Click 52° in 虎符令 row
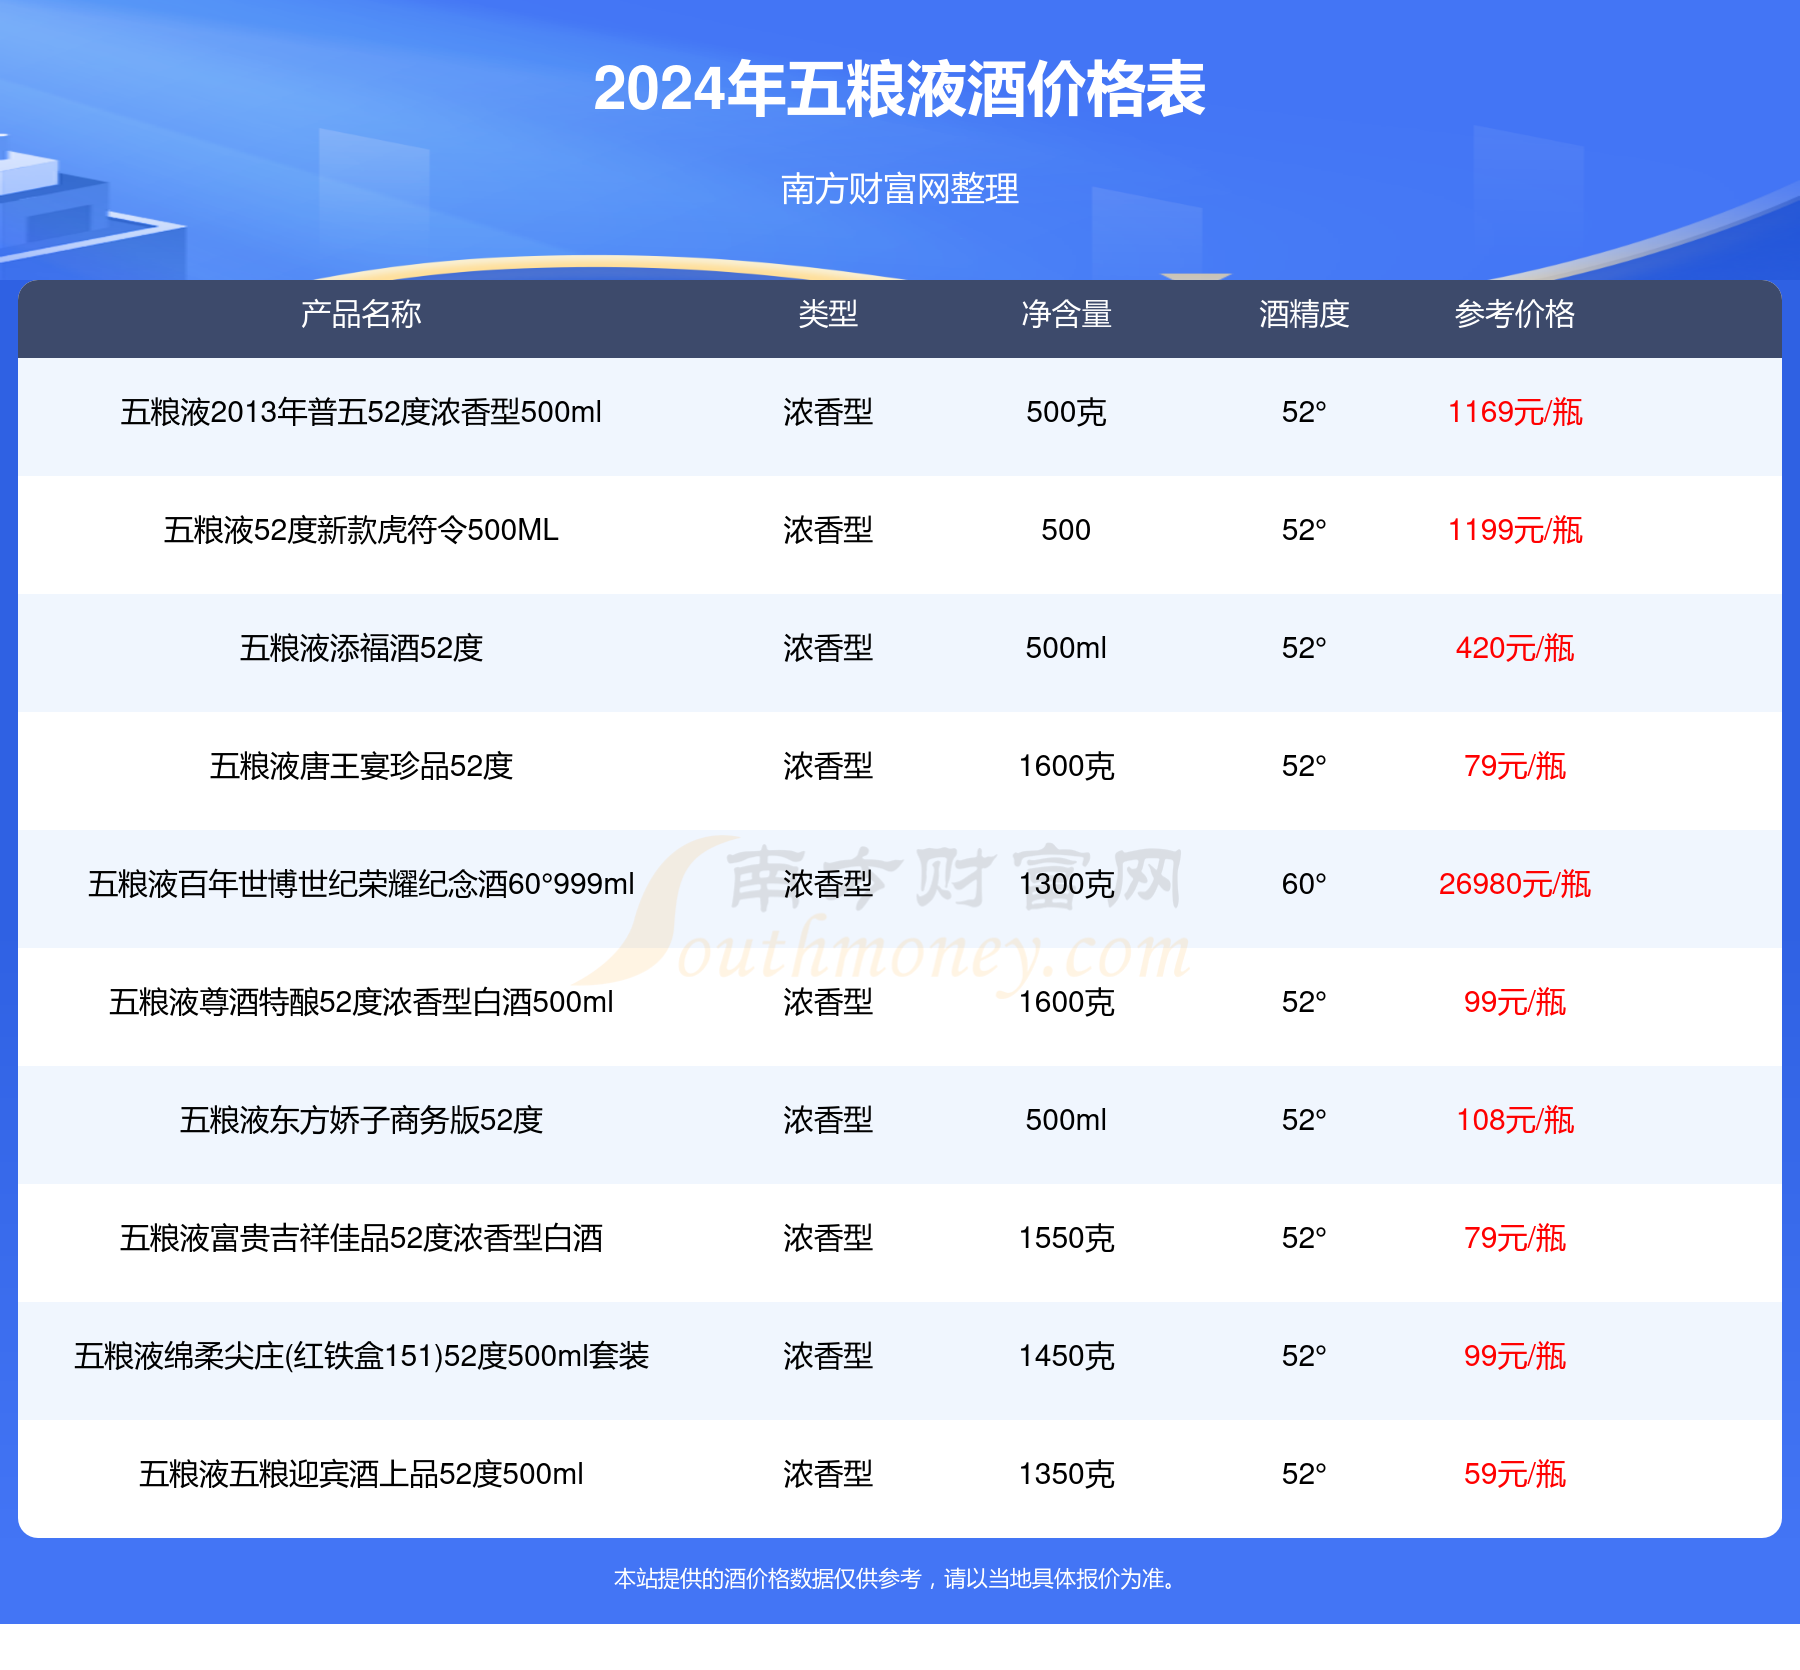This screenshot has height=1670, width=1800. click(1304, 530)
